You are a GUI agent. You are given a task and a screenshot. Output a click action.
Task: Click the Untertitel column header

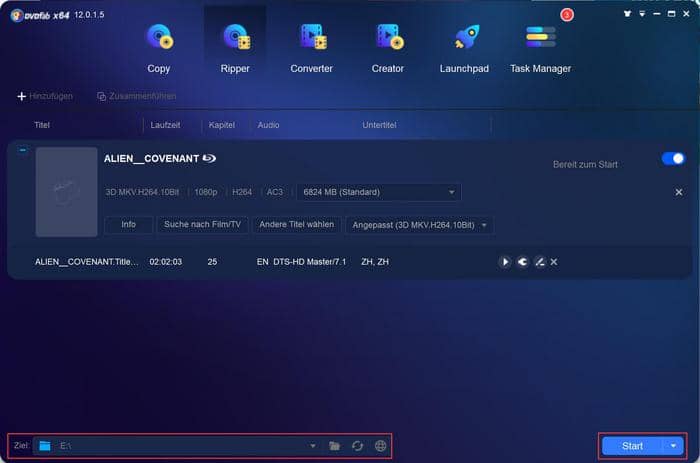click(x=379, y=125)
